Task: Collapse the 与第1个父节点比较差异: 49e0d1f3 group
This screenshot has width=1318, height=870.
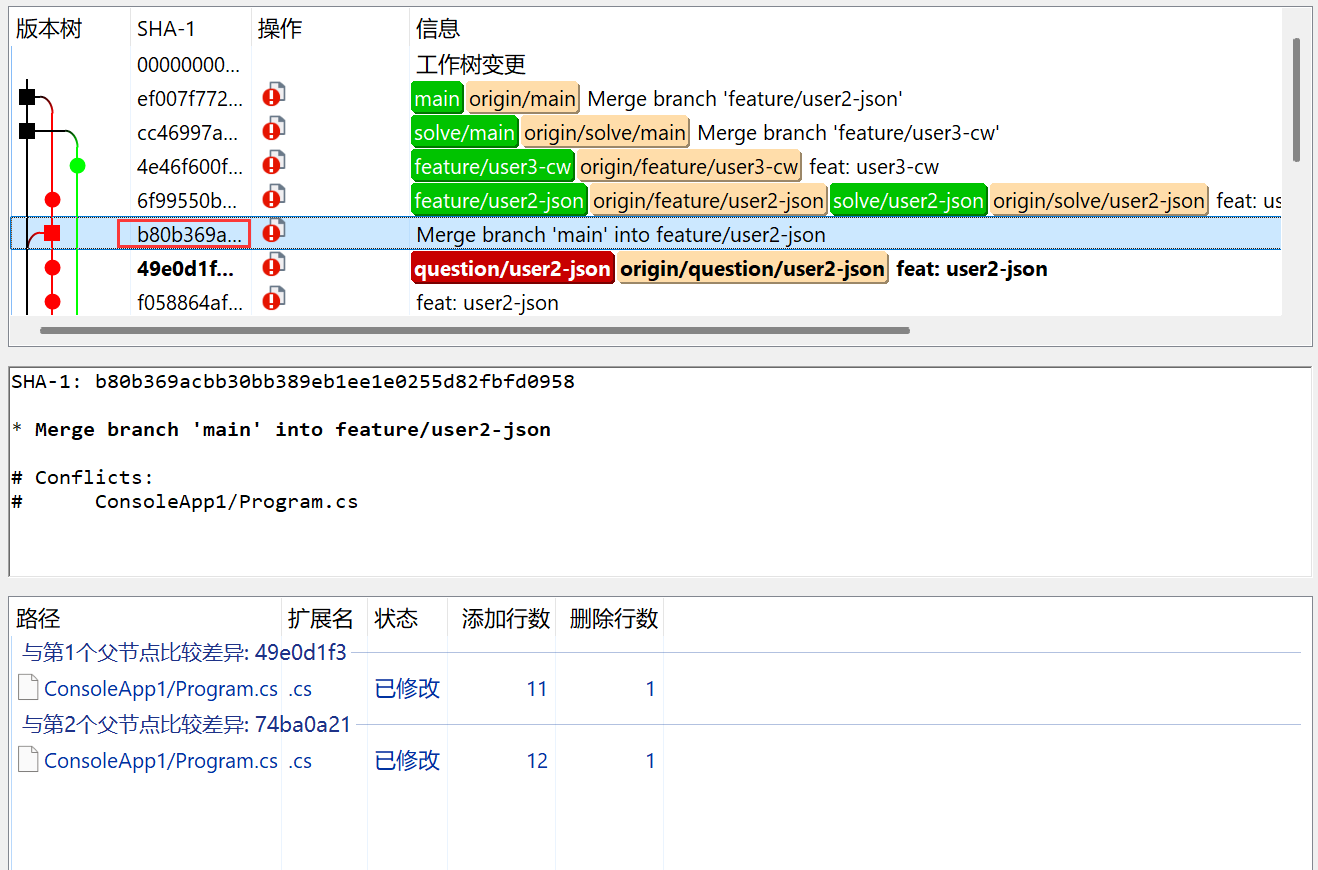Action: coord(184,652)
